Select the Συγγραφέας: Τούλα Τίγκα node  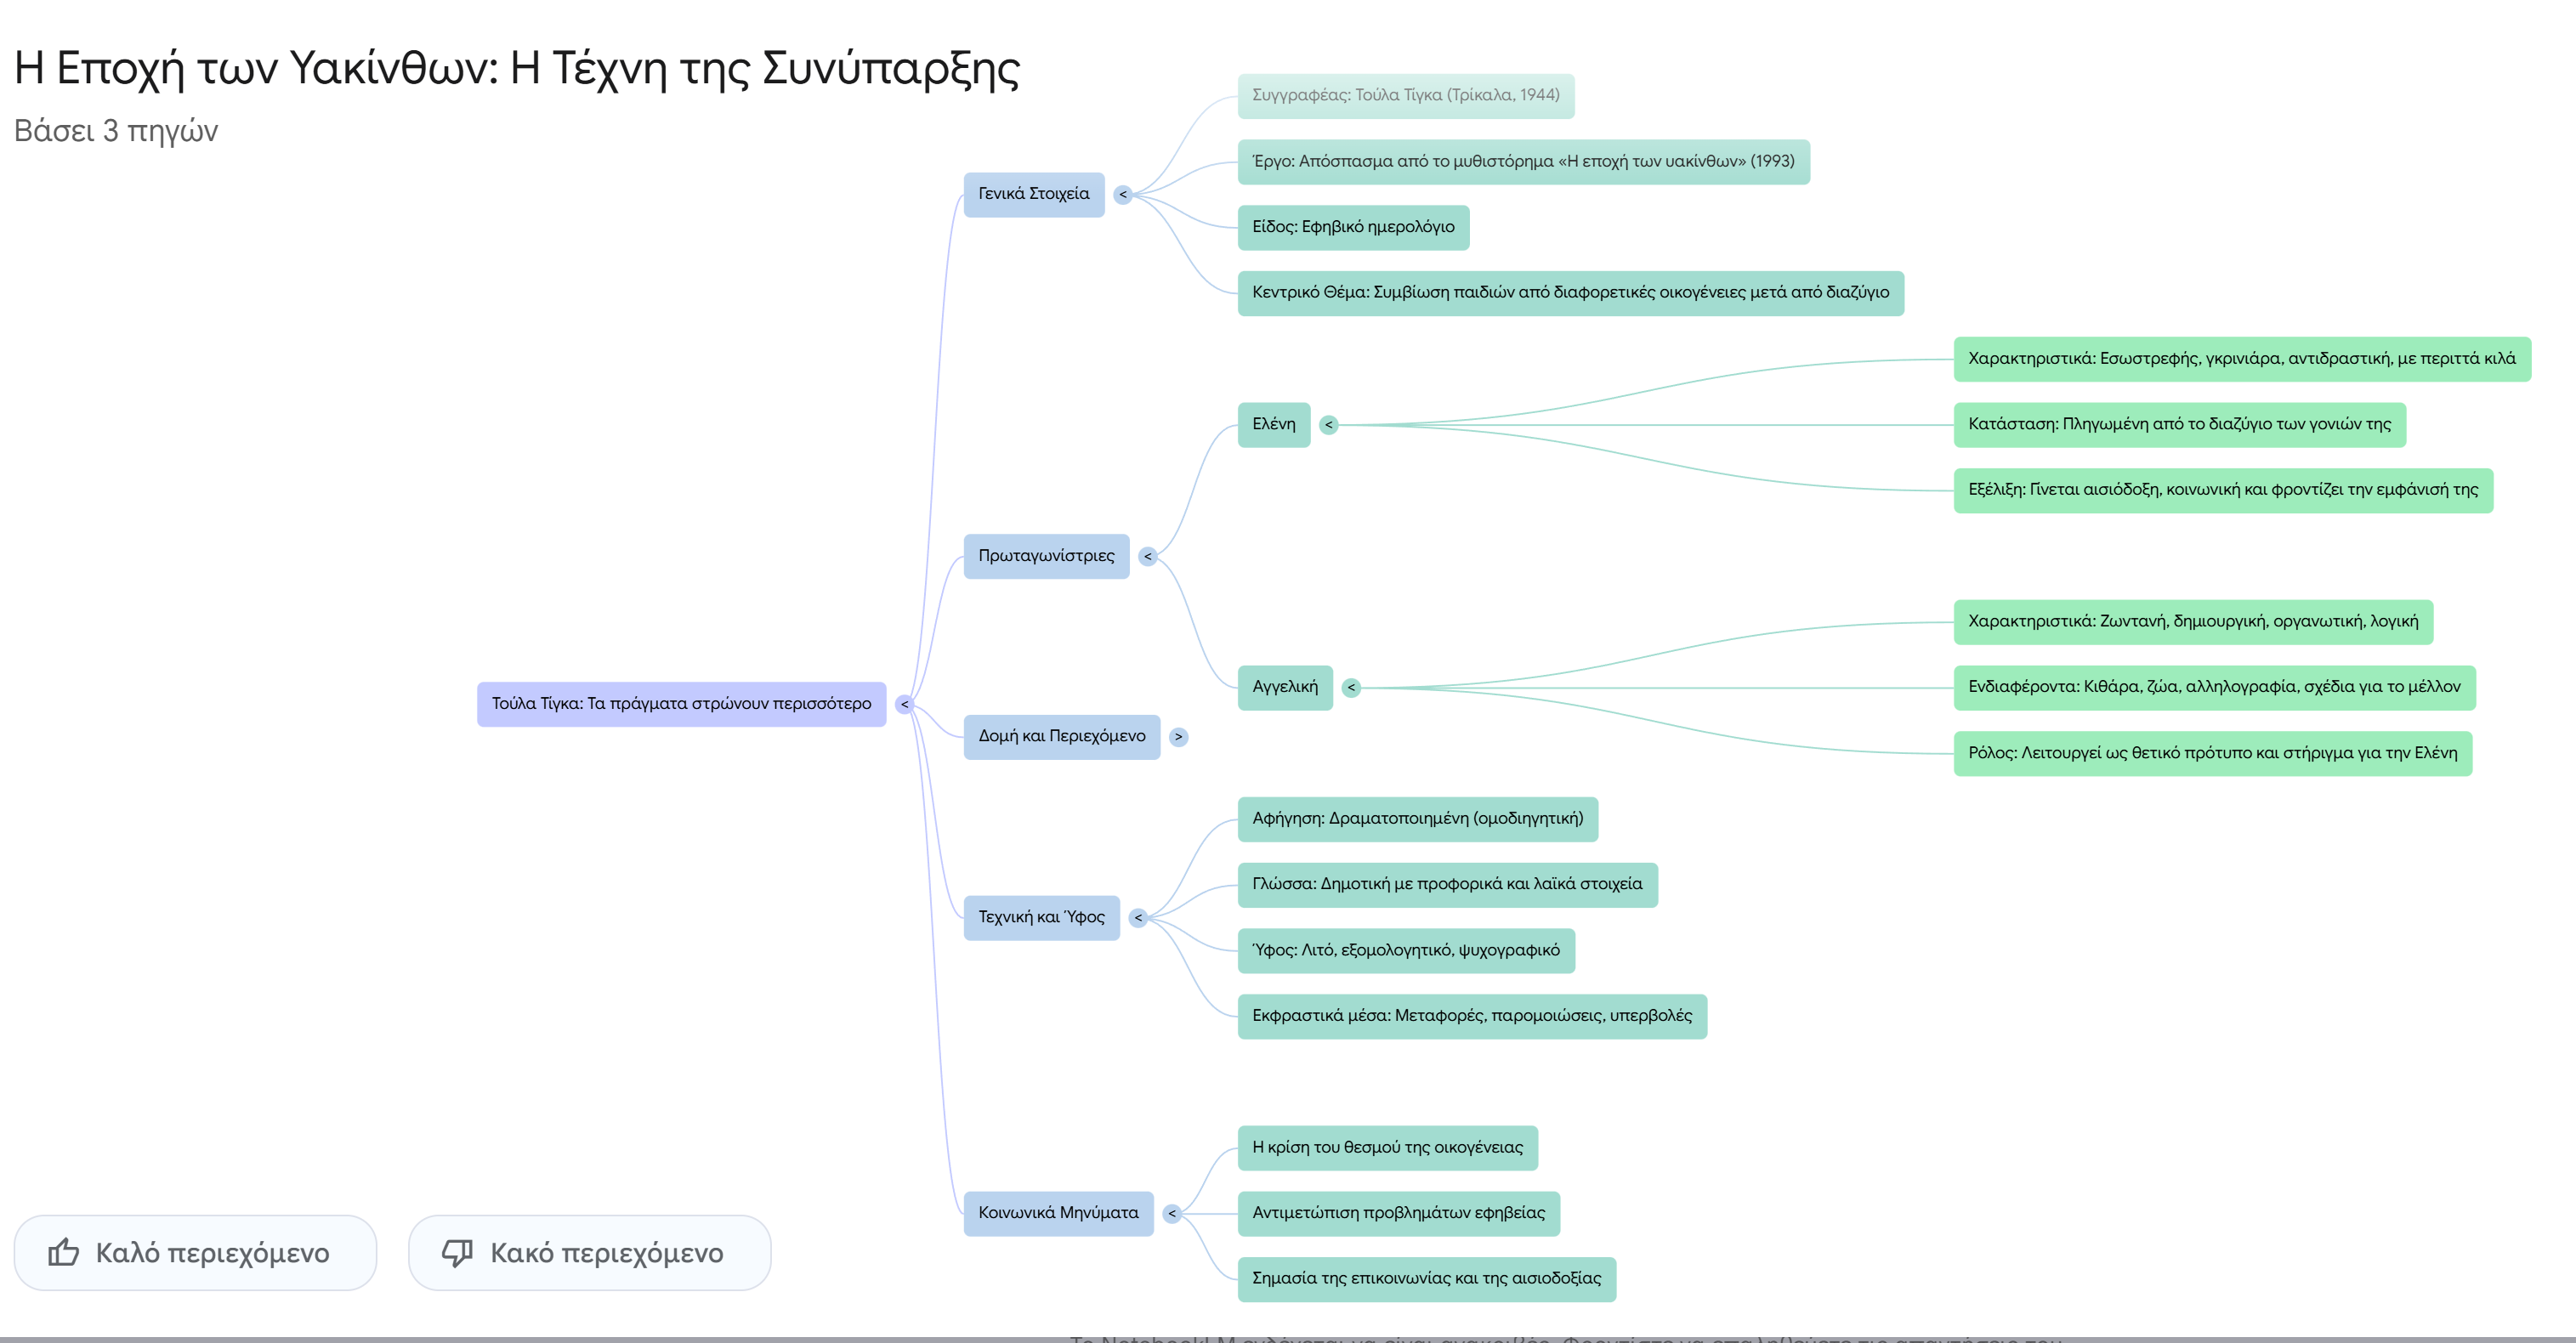point(1405,96)
